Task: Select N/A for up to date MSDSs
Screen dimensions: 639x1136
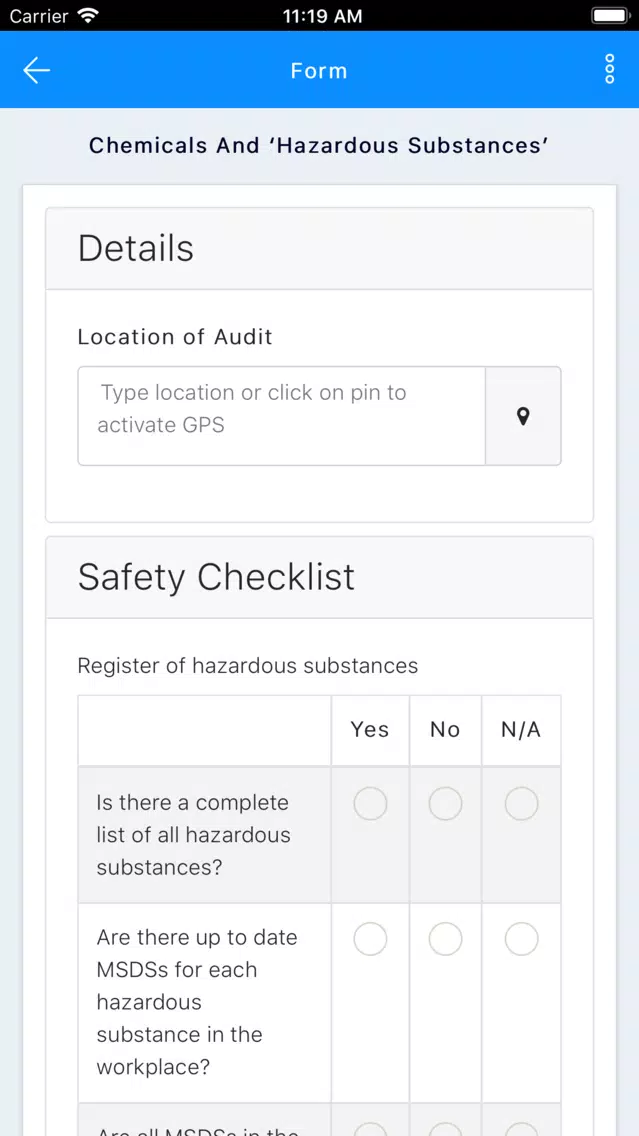Action: point(521,940)
